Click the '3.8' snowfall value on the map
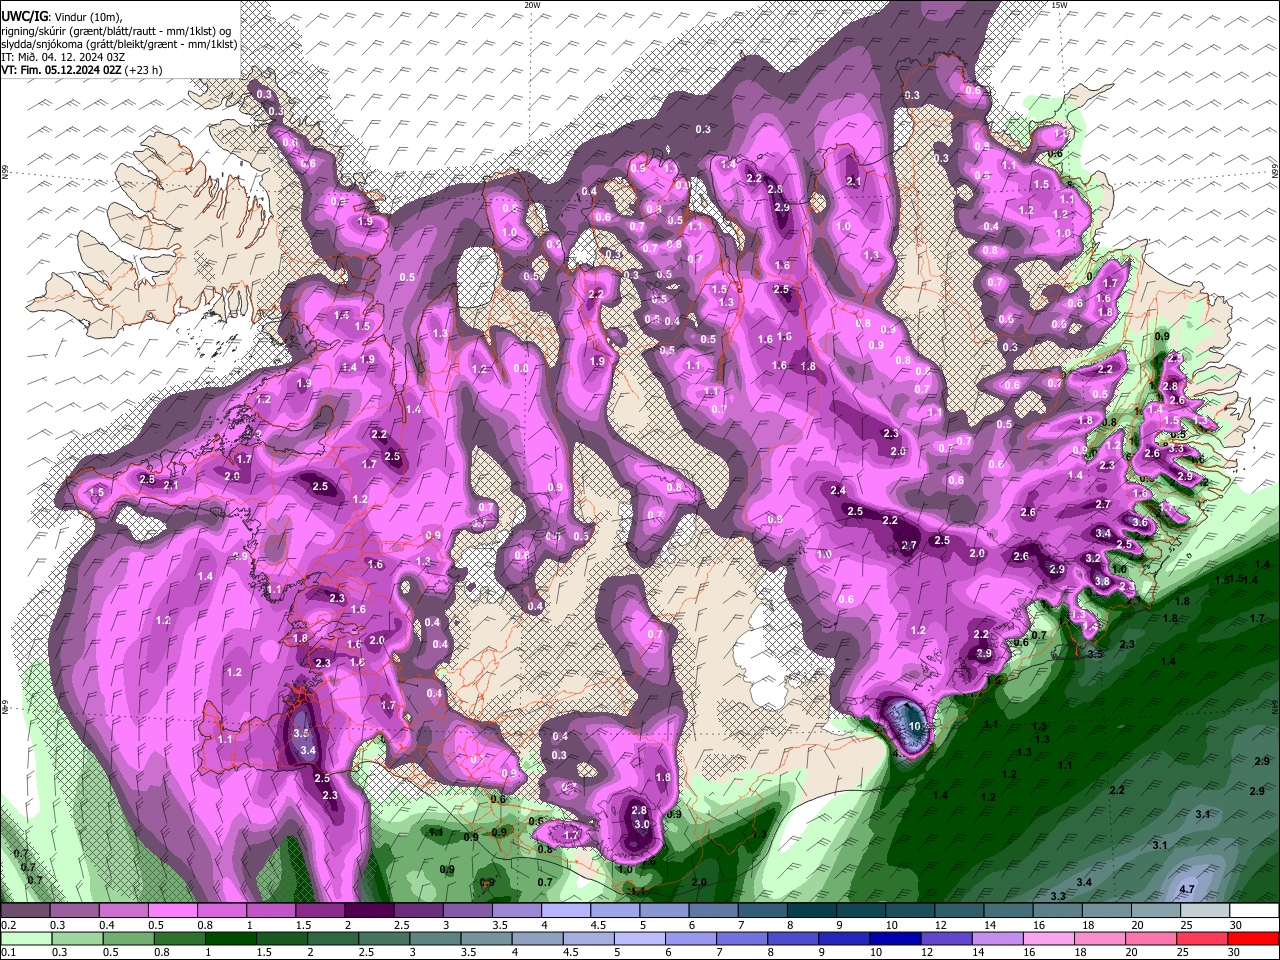Screen dimensions: 1280x960 click(1102, 581)
